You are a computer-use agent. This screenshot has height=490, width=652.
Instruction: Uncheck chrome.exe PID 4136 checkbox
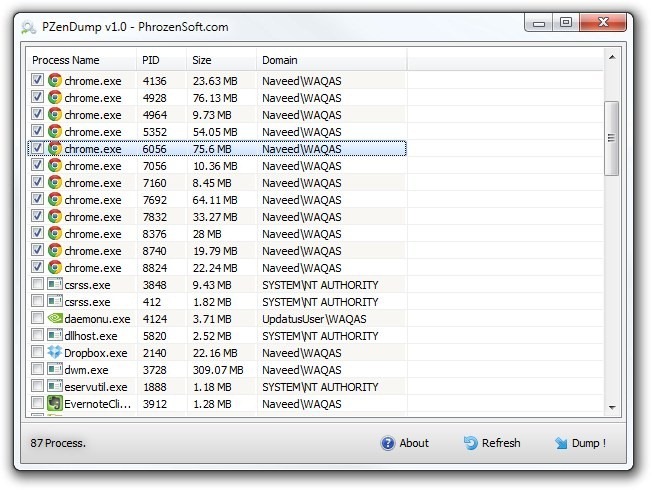(x=37, y=79)
